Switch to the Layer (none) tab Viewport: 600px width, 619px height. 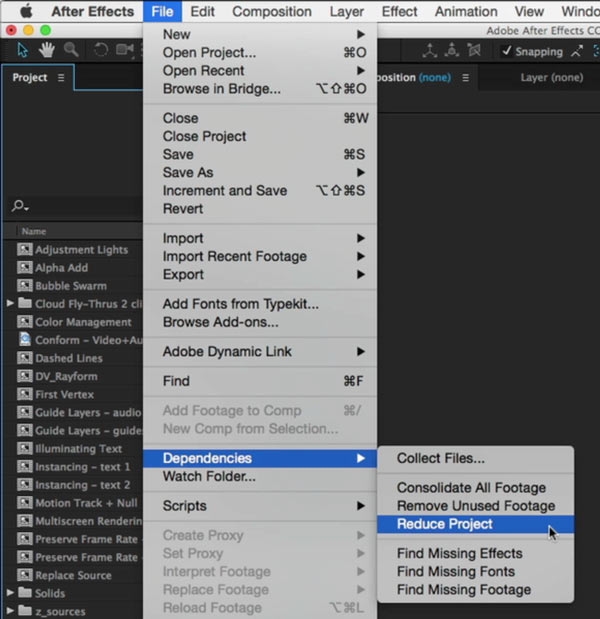tap(551, 78)
